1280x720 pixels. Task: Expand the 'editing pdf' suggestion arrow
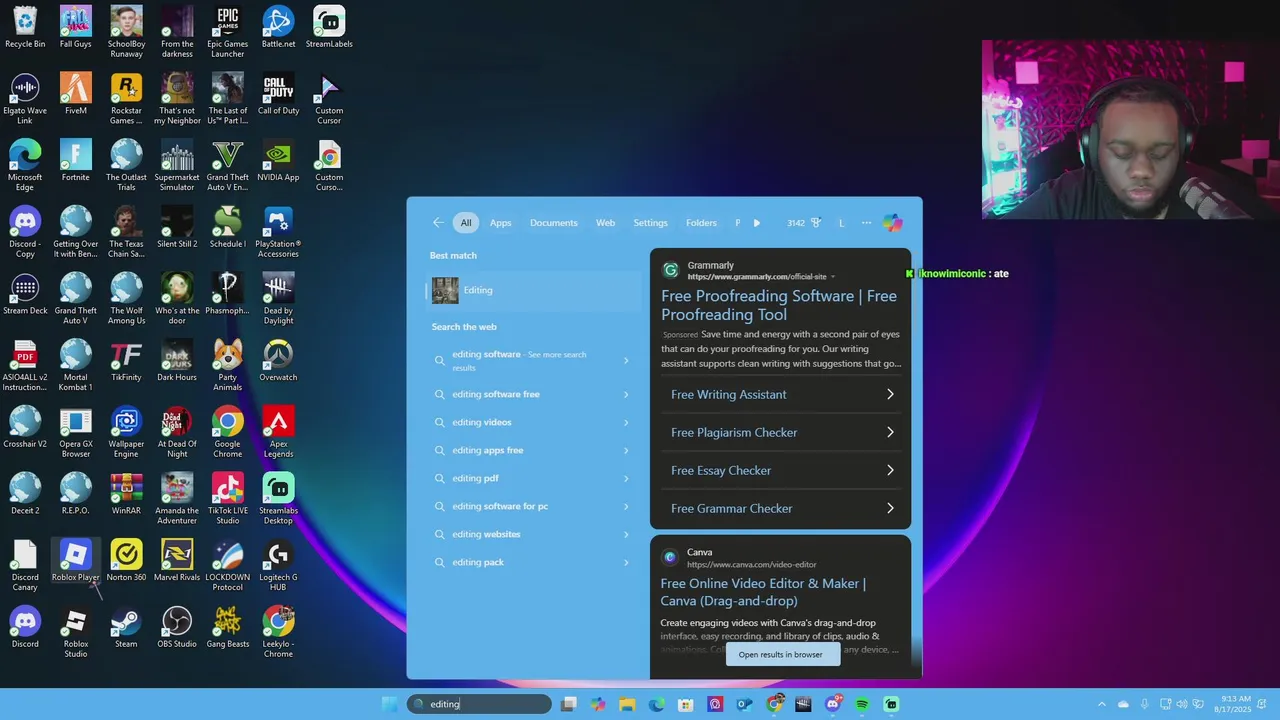(x=626, y=479)
